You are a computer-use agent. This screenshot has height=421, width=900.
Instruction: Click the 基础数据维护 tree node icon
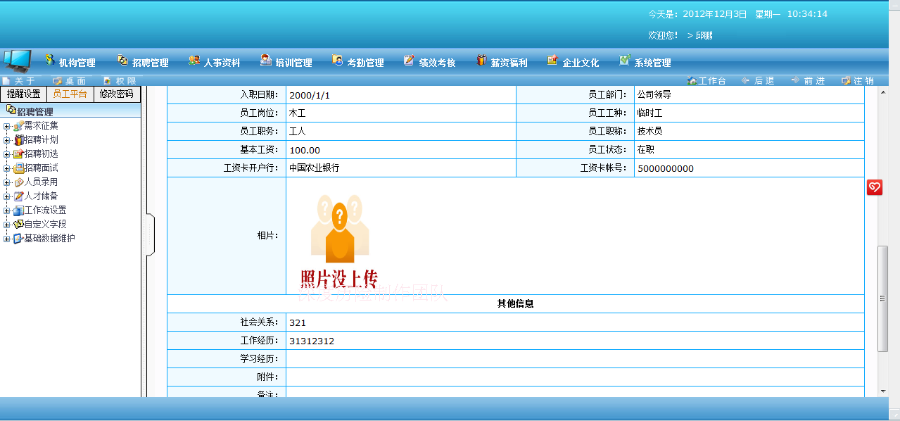18,238
